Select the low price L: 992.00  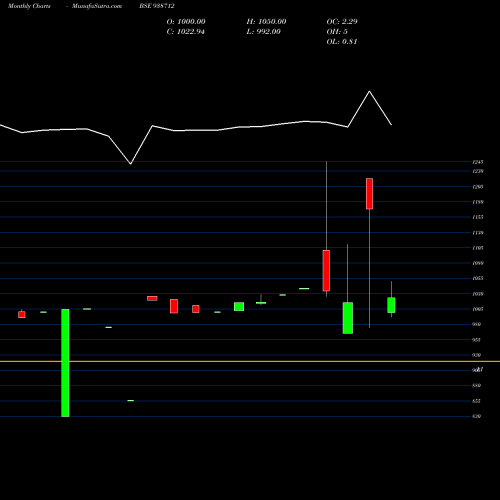264,32
